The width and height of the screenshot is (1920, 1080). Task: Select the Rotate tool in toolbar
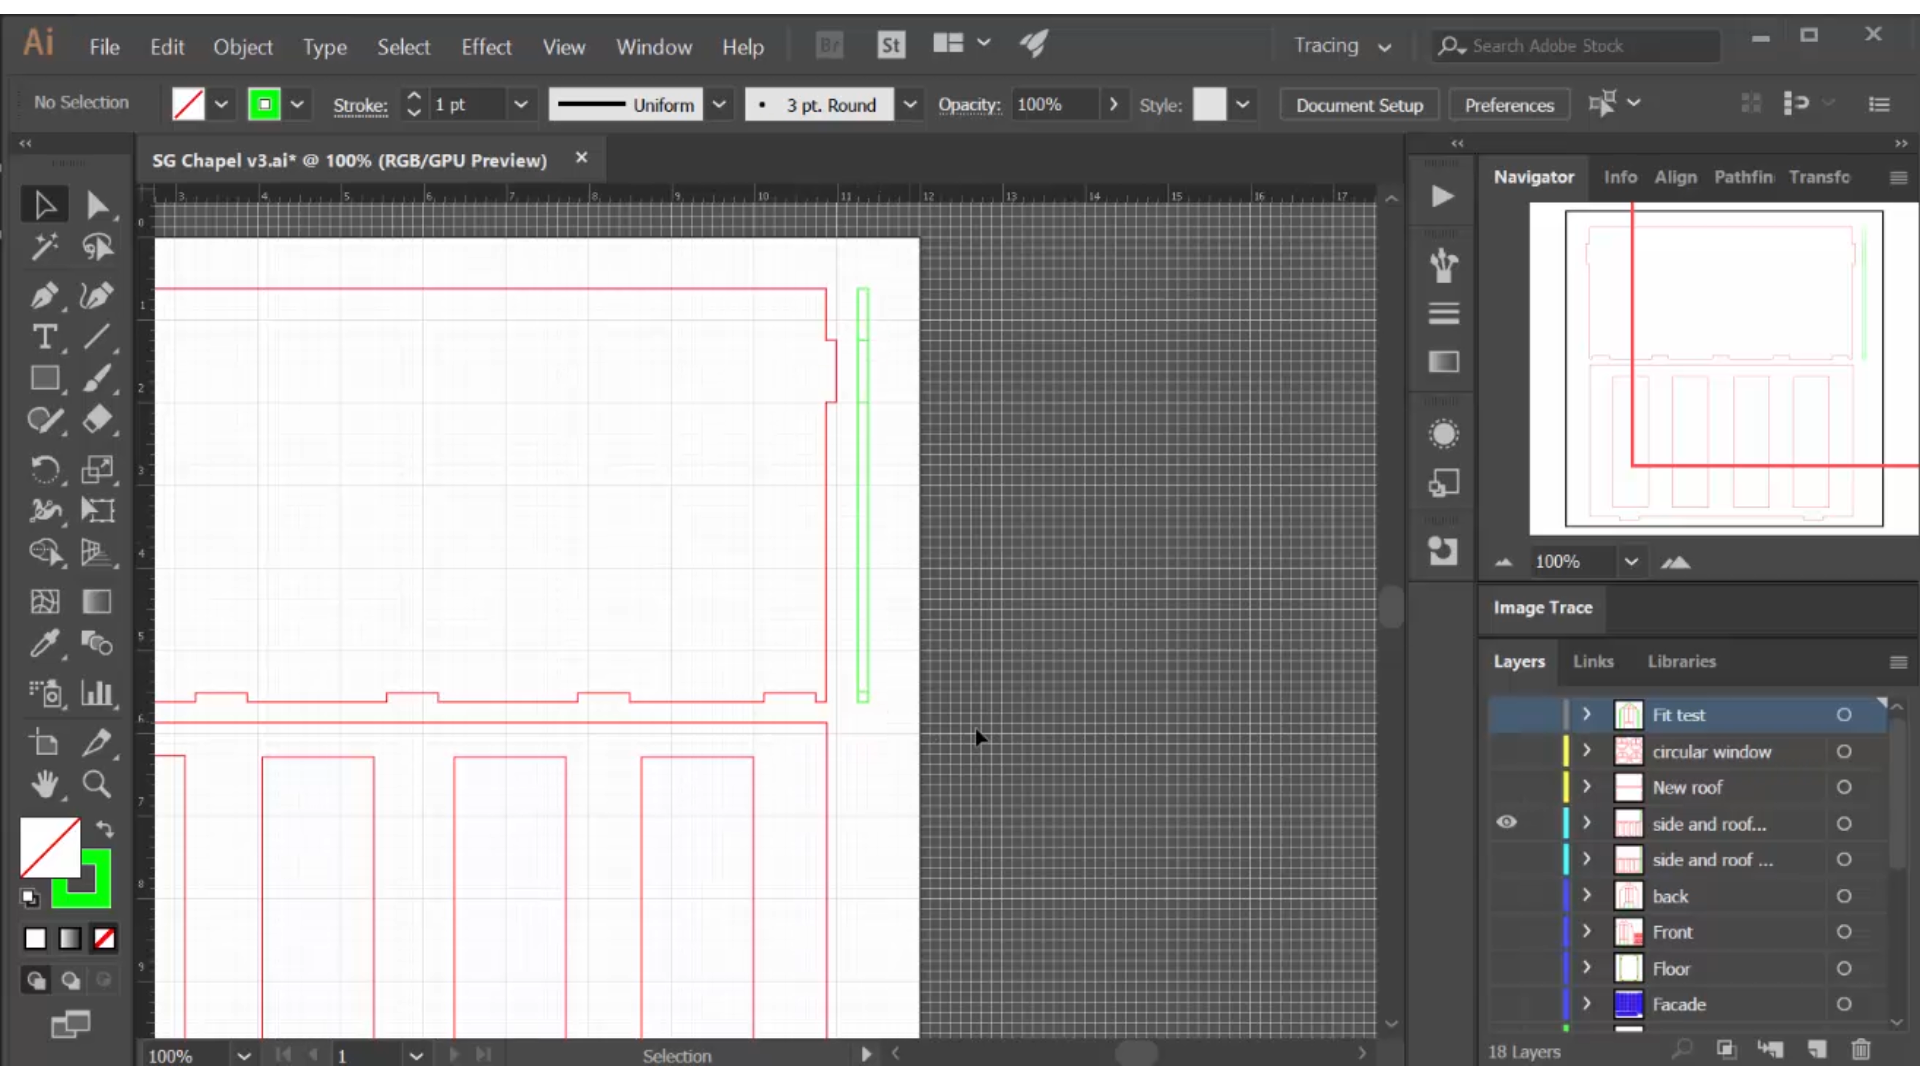44,467
